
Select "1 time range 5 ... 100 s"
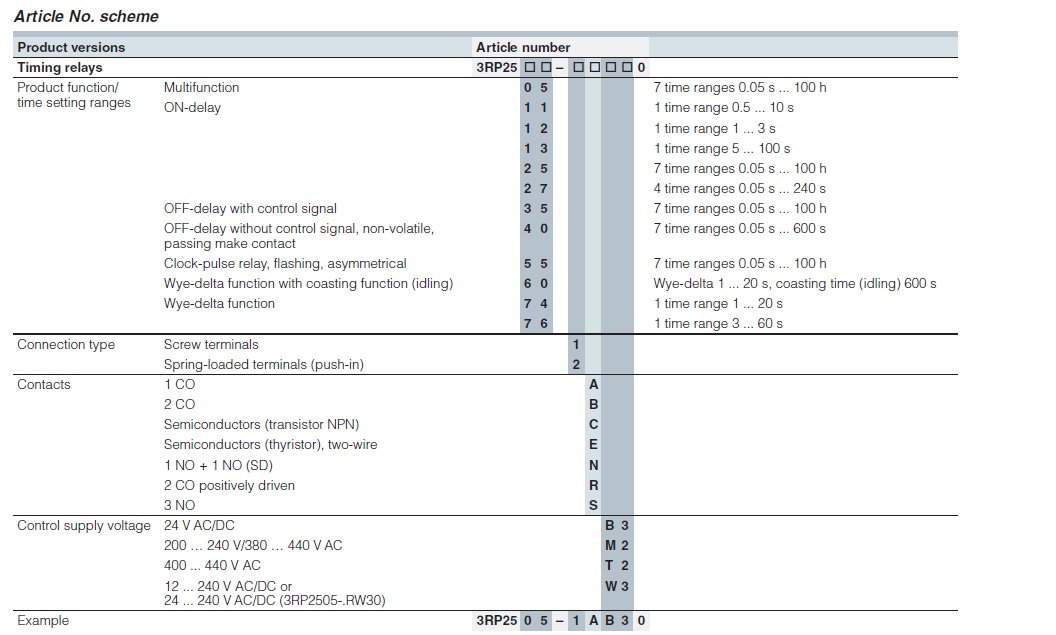click(721, 148)
